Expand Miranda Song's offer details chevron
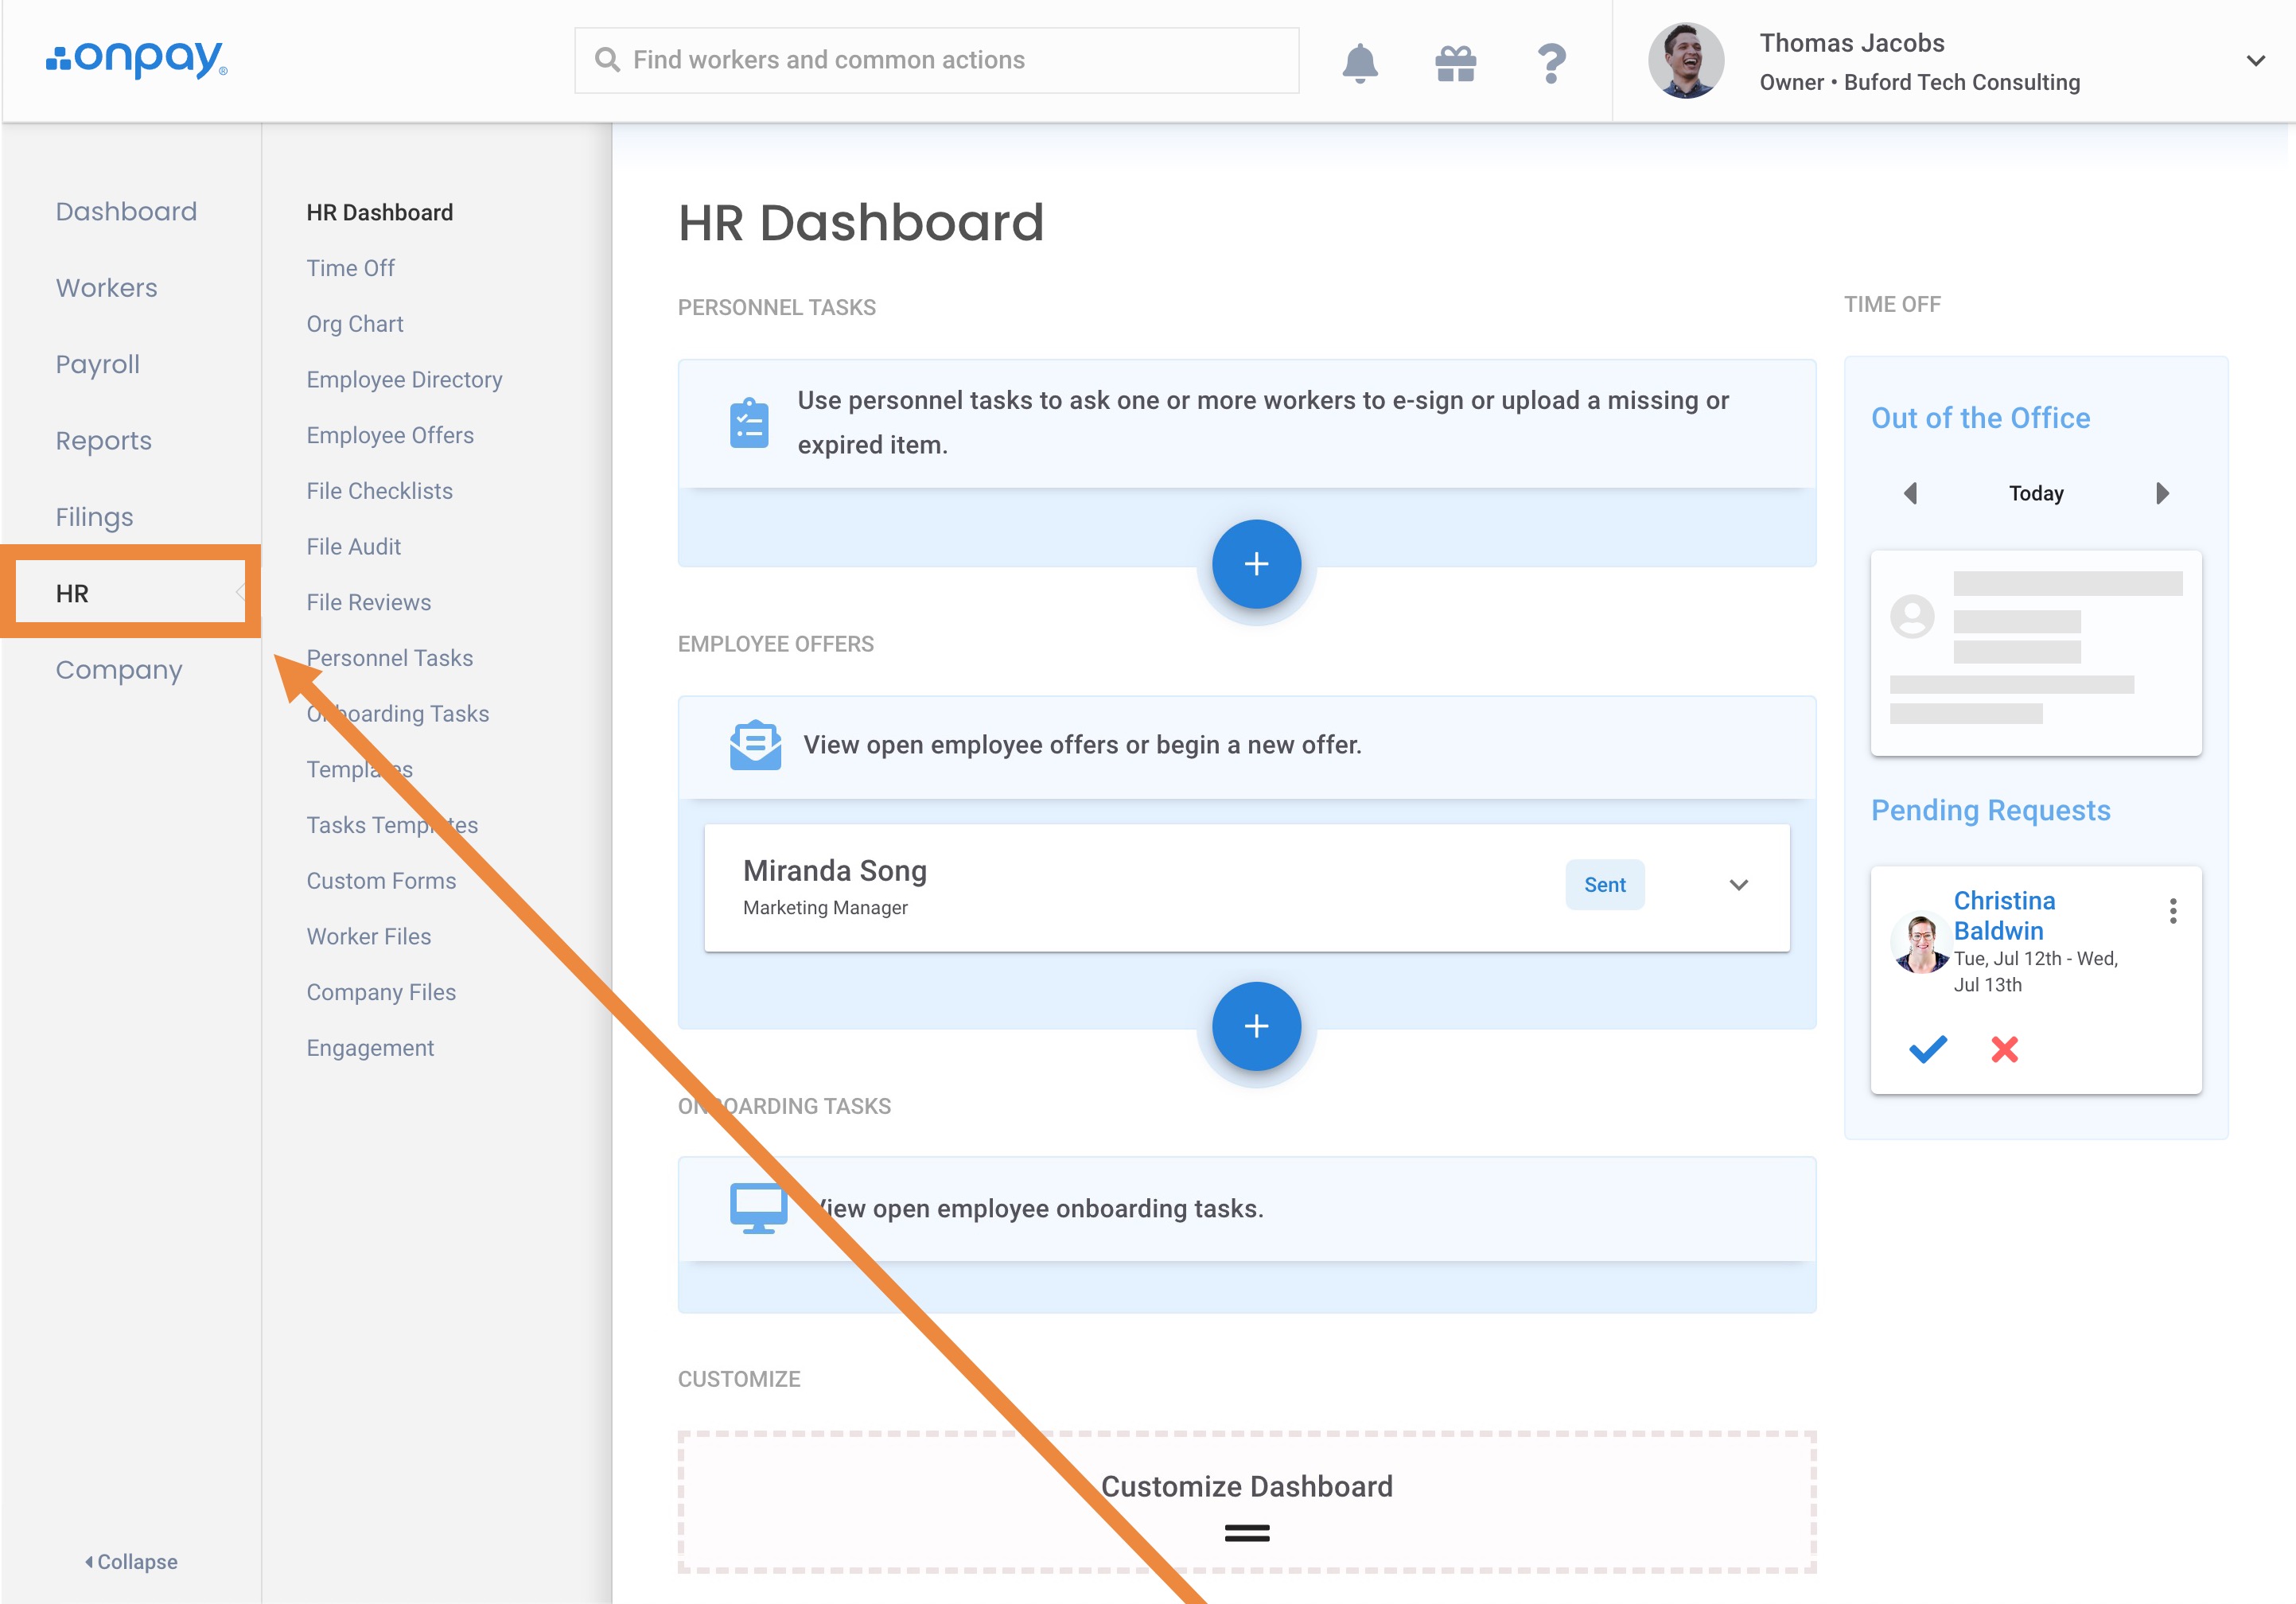This screenshot has height=1604, width=2296. [x=1738, y=885]
